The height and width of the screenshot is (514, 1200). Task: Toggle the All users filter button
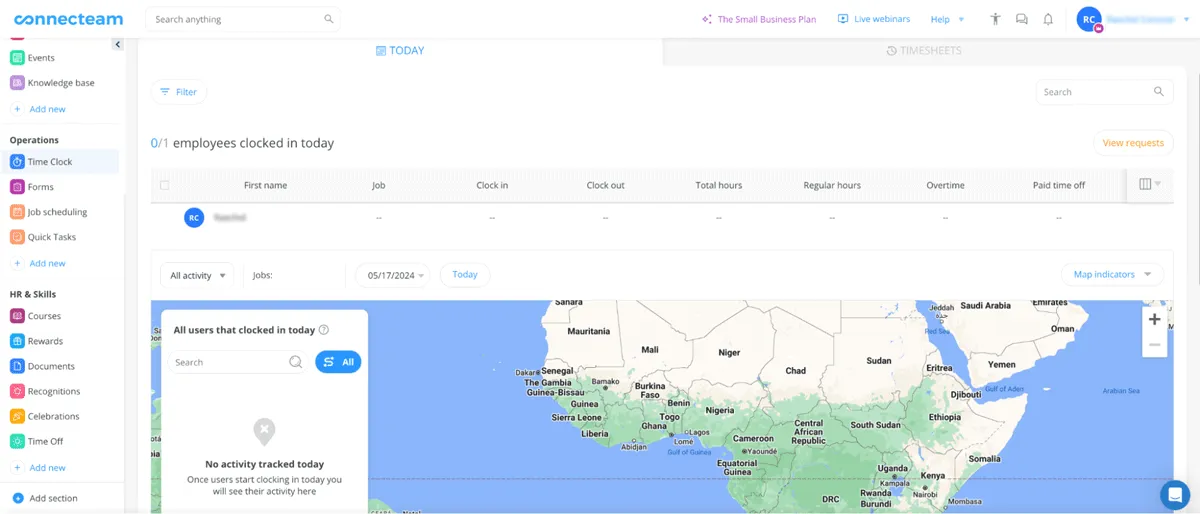tap(338, 362)
